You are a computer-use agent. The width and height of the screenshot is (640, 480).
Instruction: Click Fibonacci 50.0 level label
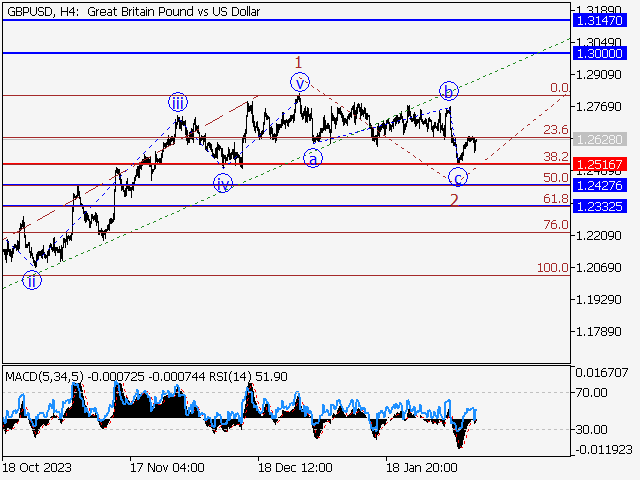click(x=556, y=178)
